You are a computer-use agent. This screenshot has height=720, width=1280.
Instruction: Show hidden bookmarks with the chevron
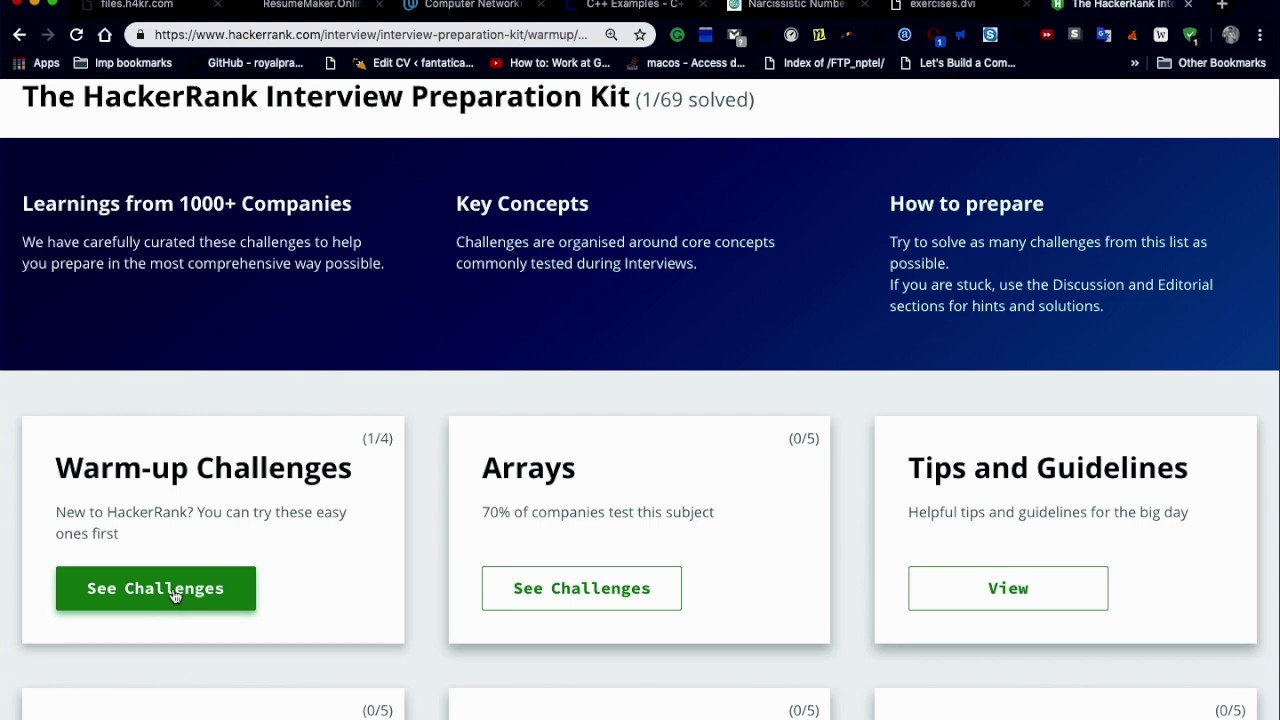pos(1135,63)
